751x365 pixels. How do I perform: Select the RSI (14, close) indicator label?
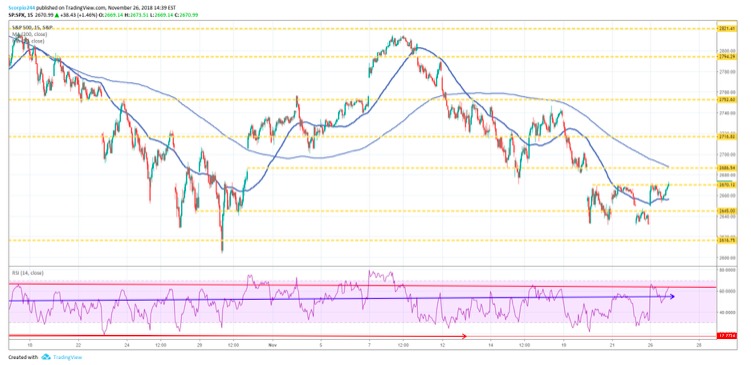click(28, 273)
